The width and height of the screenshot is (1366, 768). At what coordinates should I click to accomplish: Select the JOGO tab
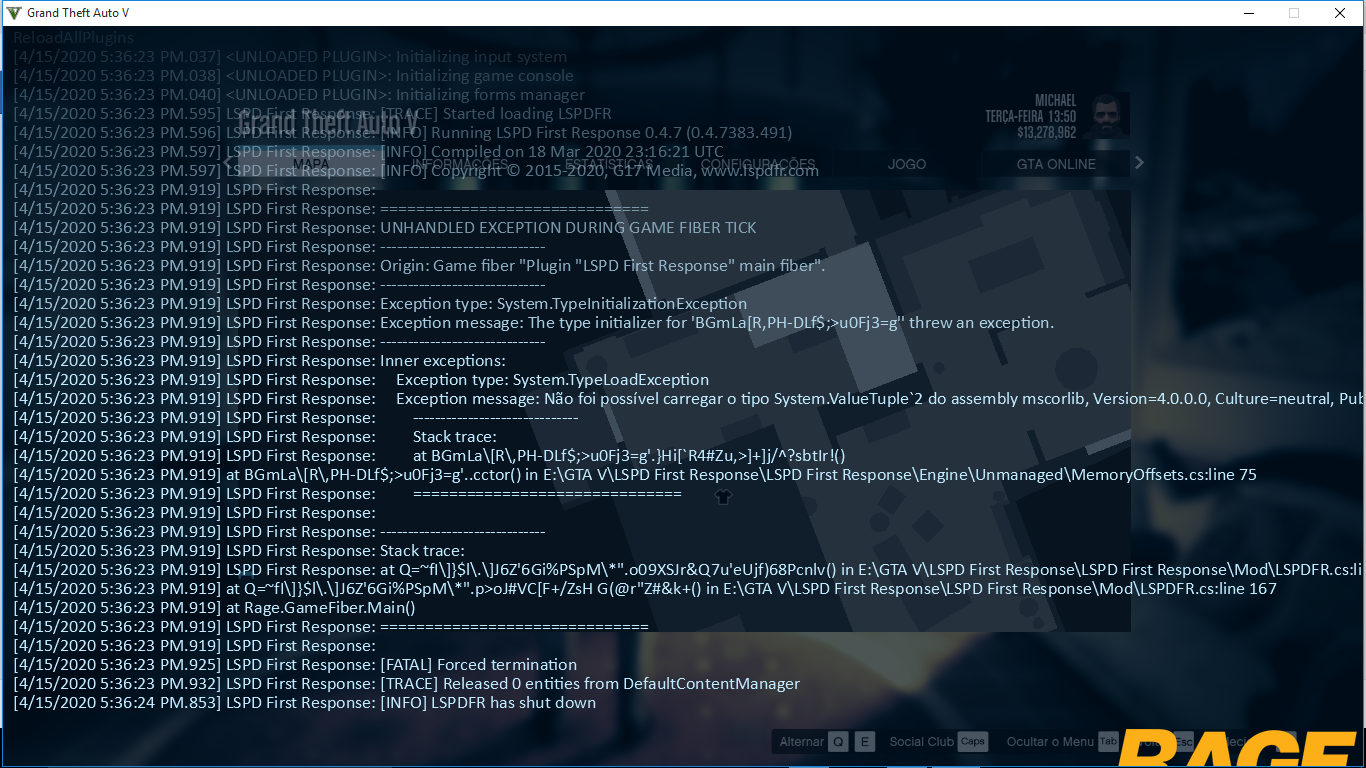coord(907,164)
